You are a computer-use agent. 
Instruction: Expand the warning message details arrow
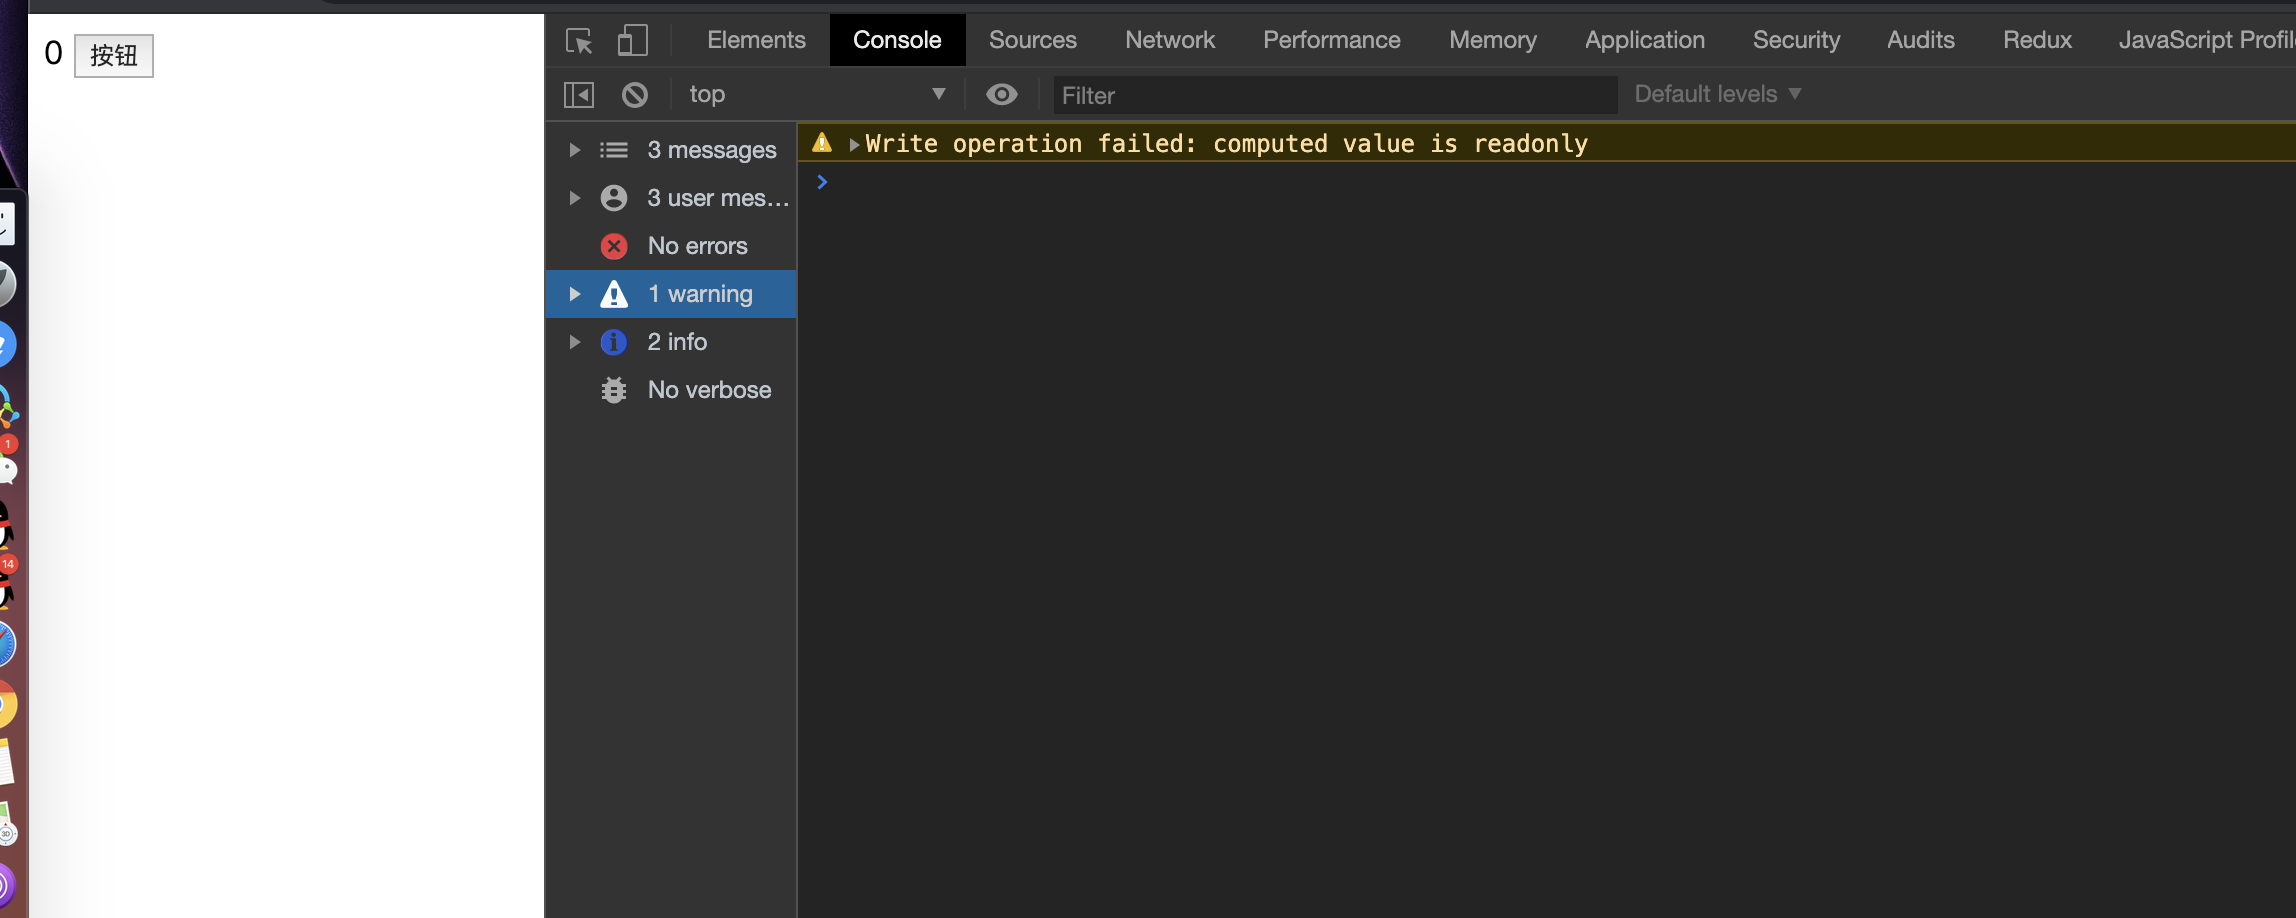tap(854, 144)
